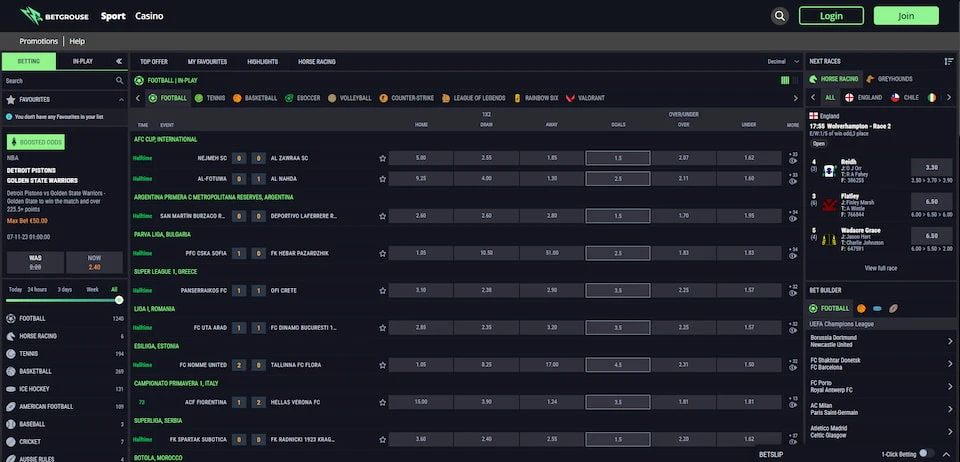Select the League of Legends tab
The width and height of the screenshot is (960, 462).
click(473, 98)
